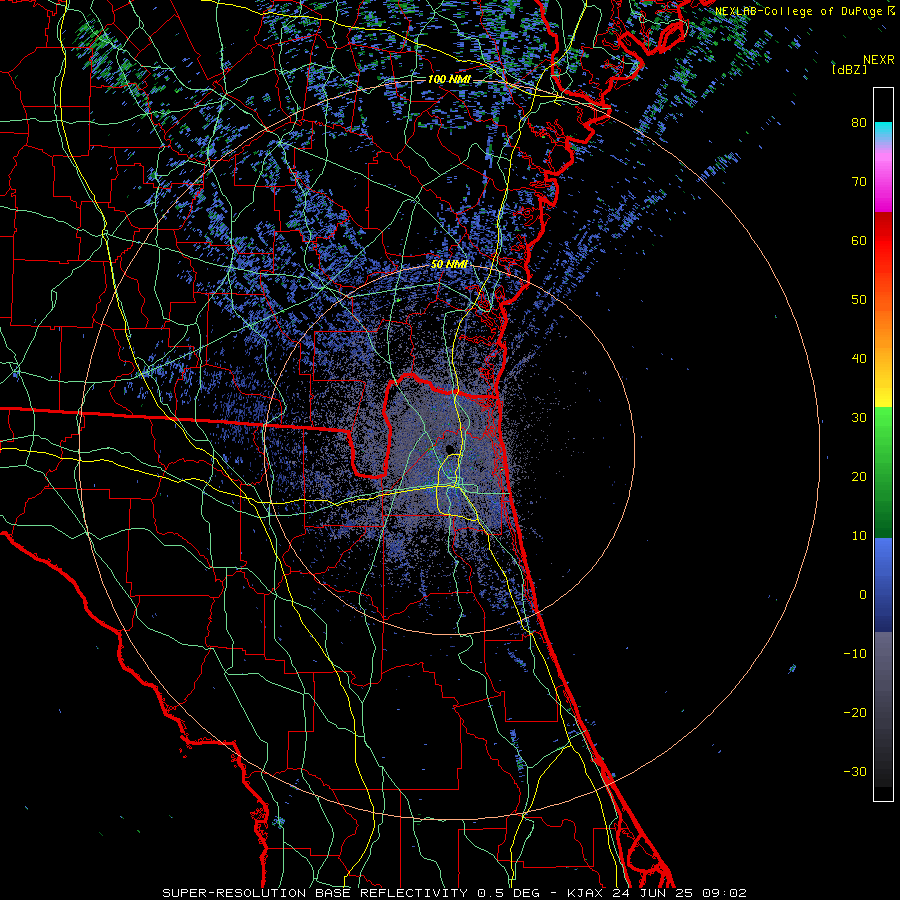900x900 pixels.
Task: Click the blue segment of the color bar
Action: [883, 585]
